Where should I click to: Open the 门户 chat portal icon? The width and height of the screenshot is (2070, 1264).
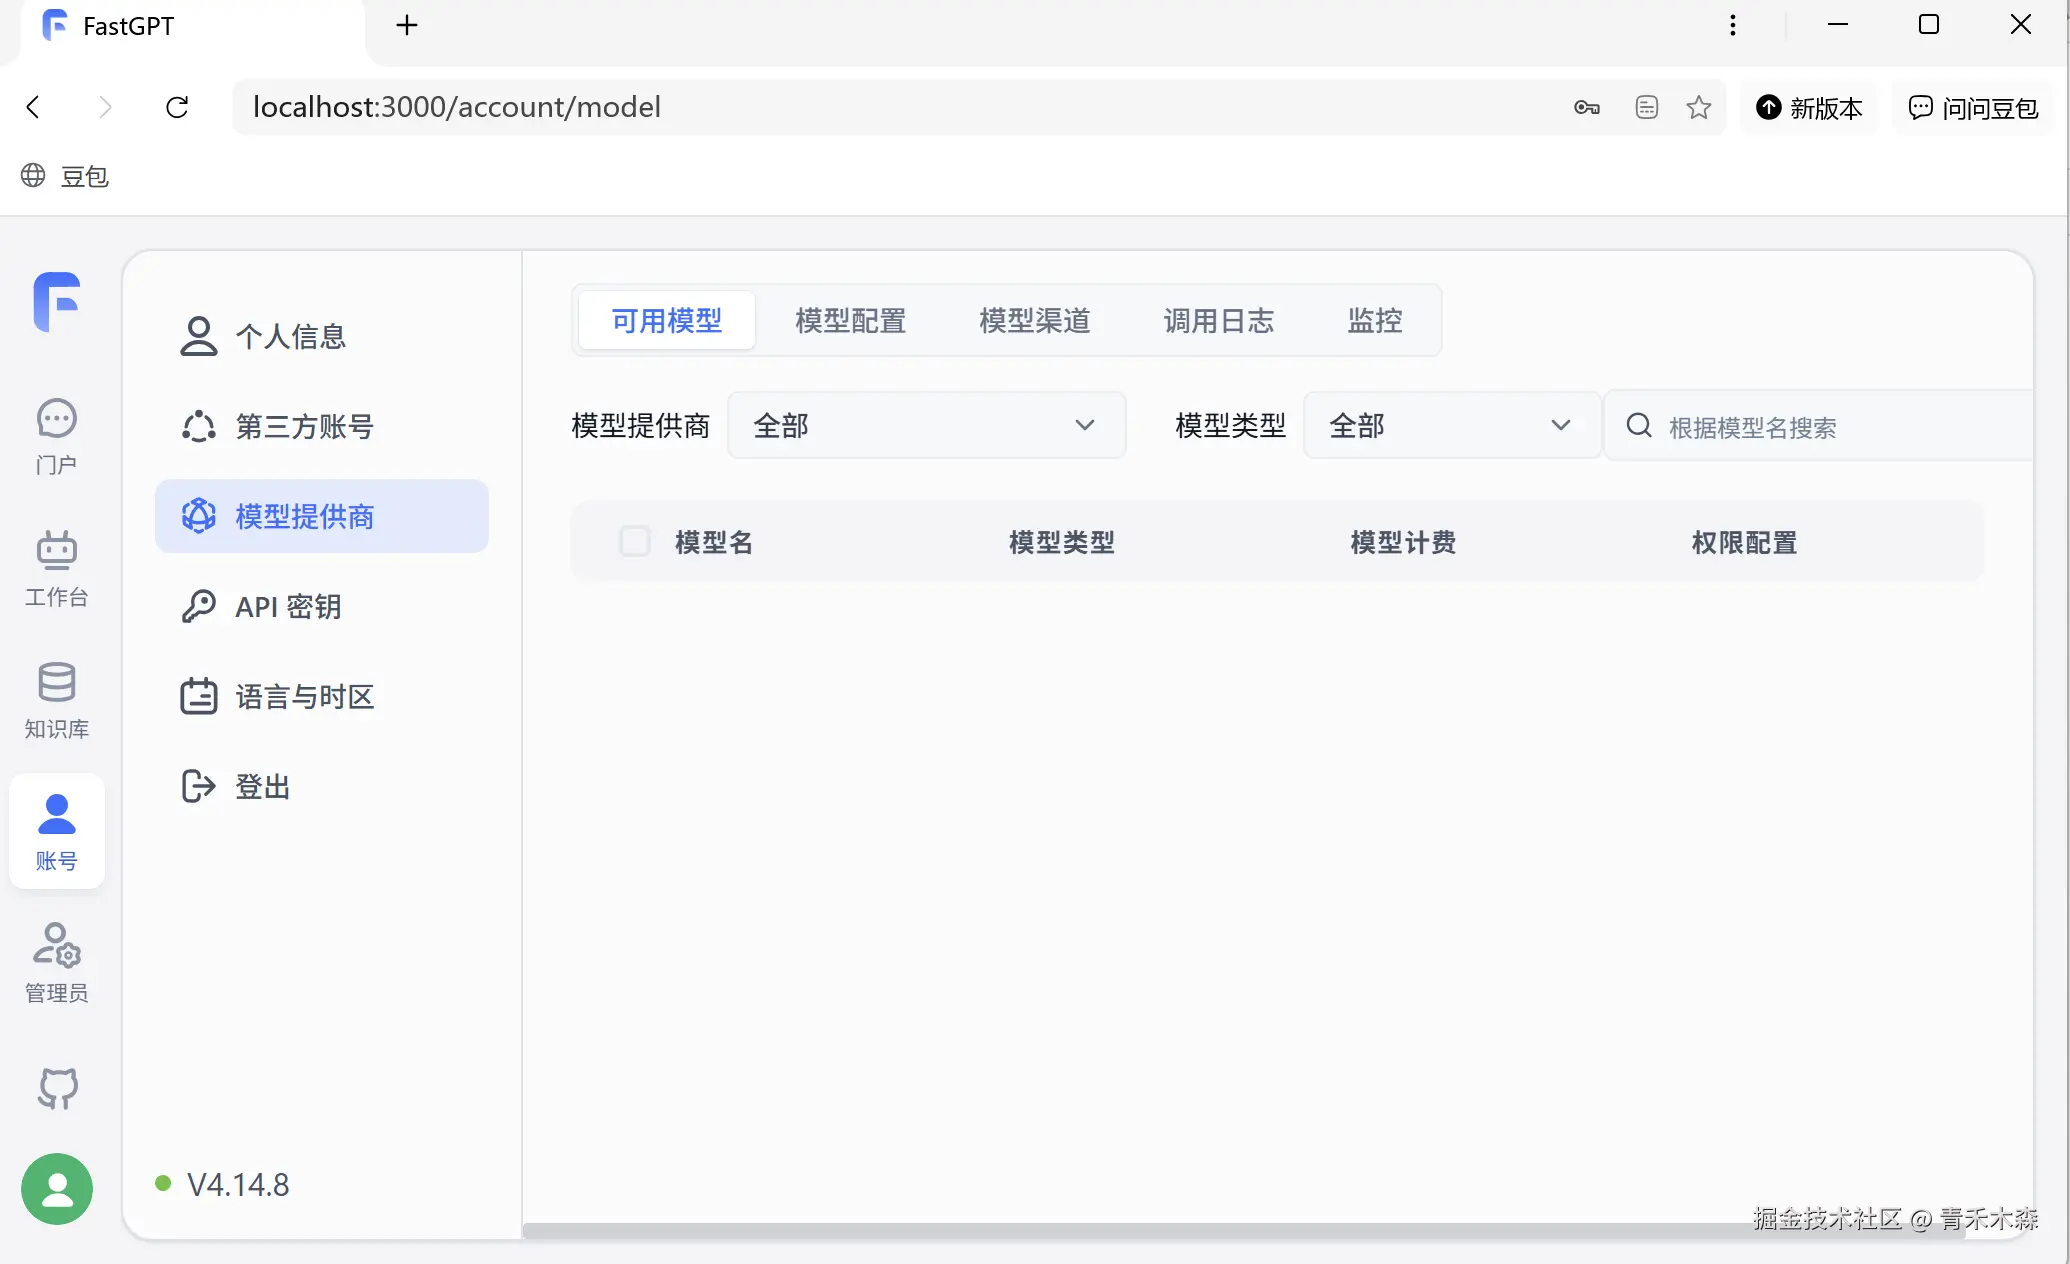(x=56, y=419)
